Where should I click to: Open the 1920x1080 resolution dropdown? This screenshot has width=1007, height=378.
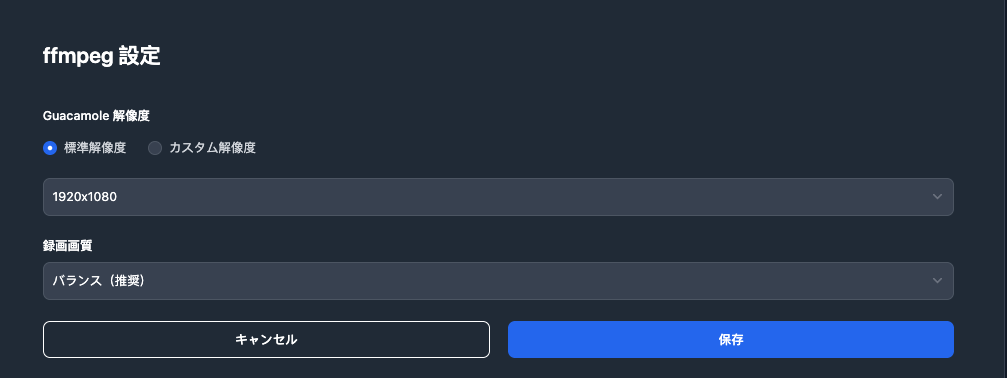coord(498,197)
